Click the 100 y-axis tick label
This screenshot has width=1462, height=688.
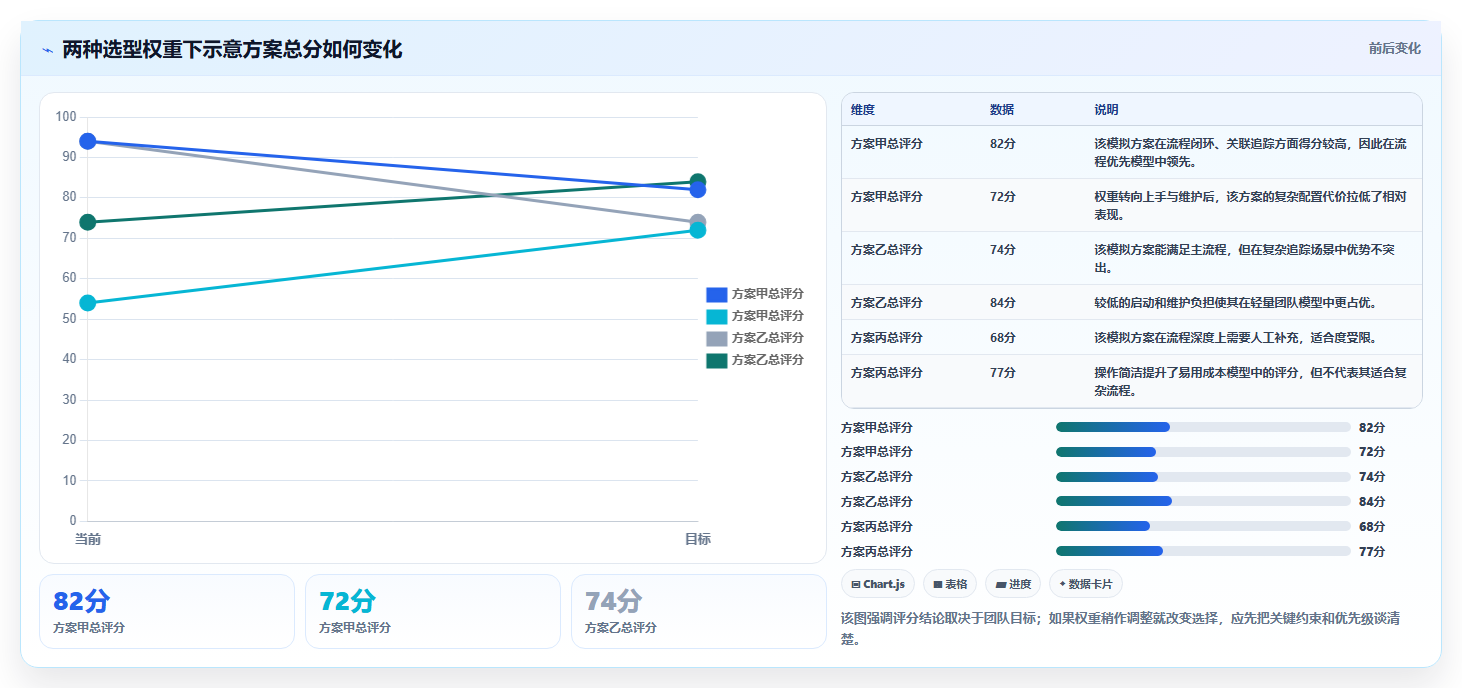click(66, 117)
